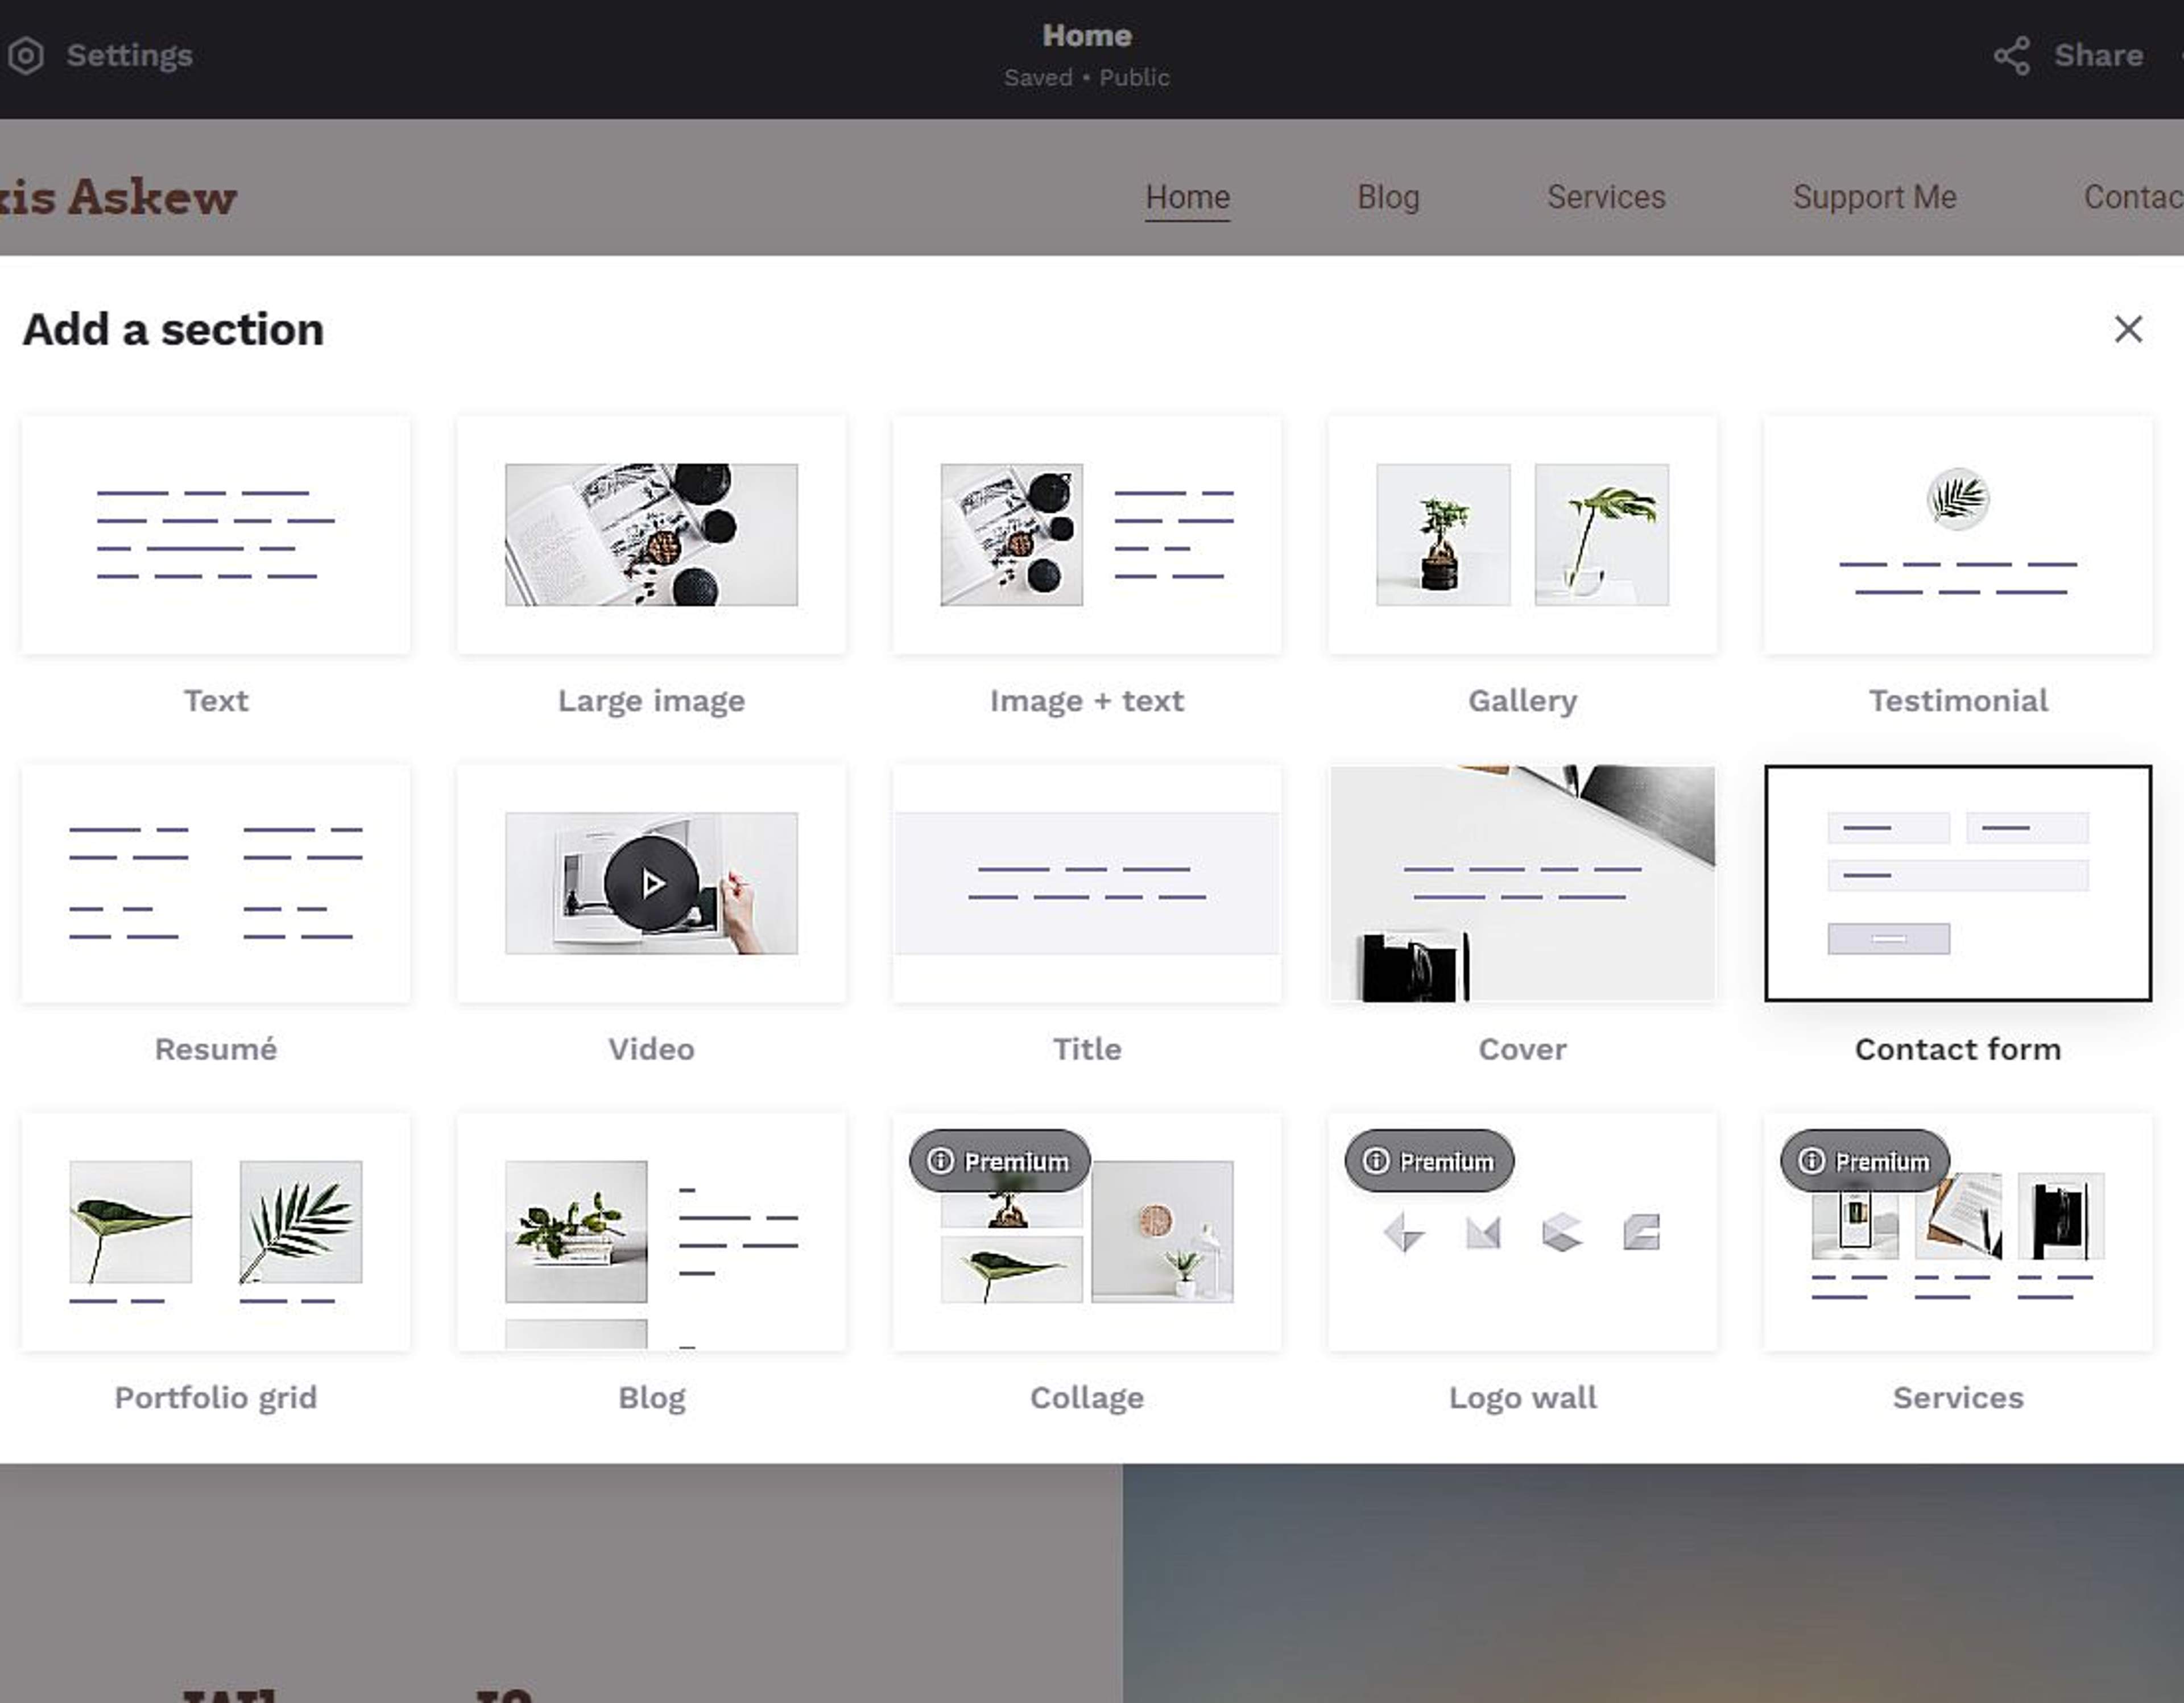
Task: Choose the Large image section
Action: (651, 536)
